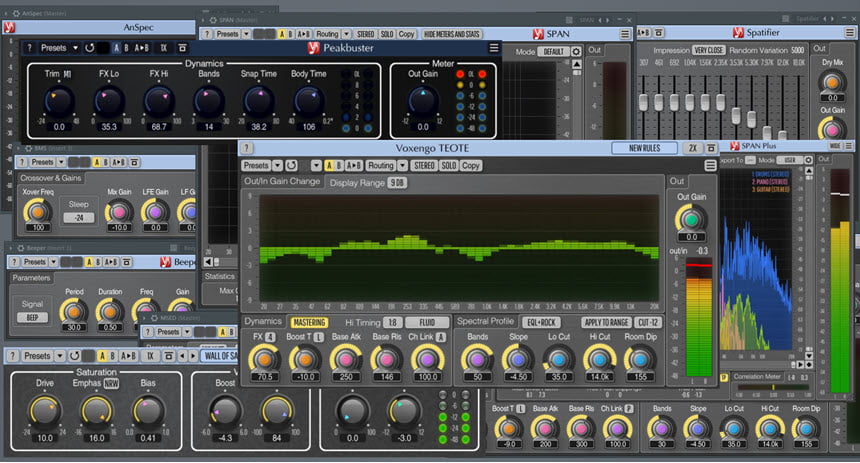Image resolution: width=860 pixels, height=463 pixels.
Task: Select slot B in TEOTE
Action: click(x=339, y=165)
